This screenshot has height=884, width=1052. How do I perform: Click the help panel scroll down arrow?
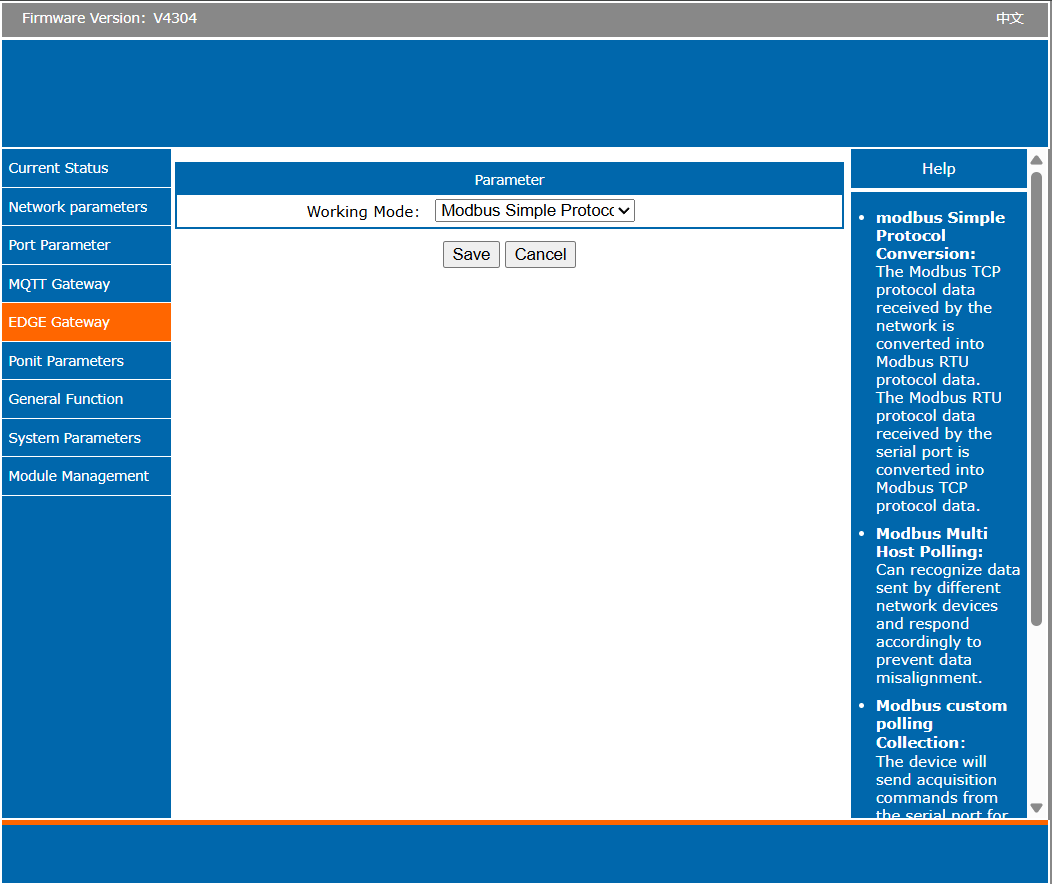point(1037,808)
